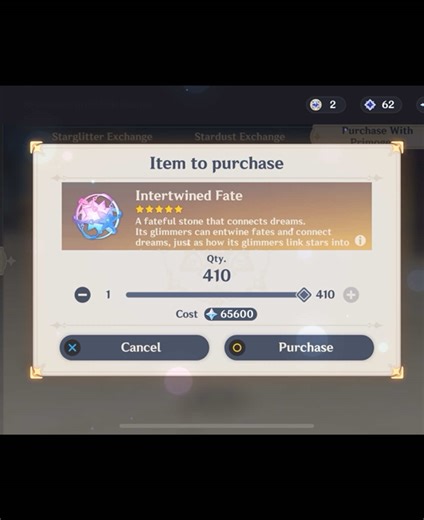
Task: Click the 65600 cost amount
Action: pyautogui.click(x=237, y=314)
